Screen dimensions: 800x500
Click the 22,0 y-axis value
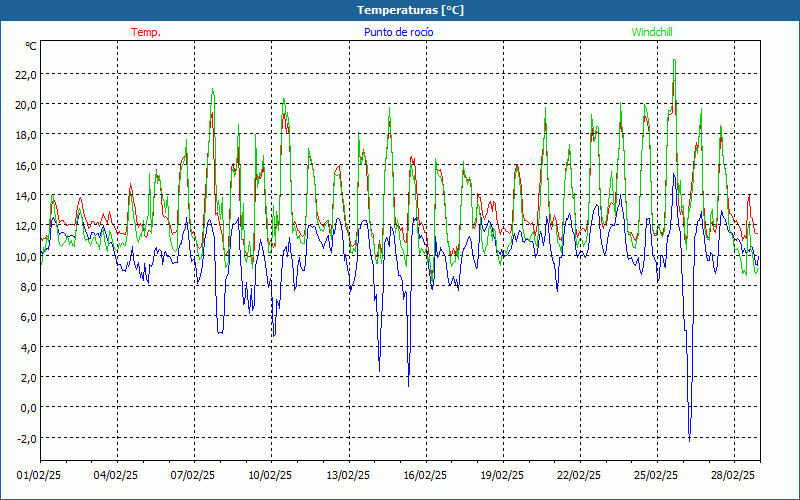pos(26,74)
